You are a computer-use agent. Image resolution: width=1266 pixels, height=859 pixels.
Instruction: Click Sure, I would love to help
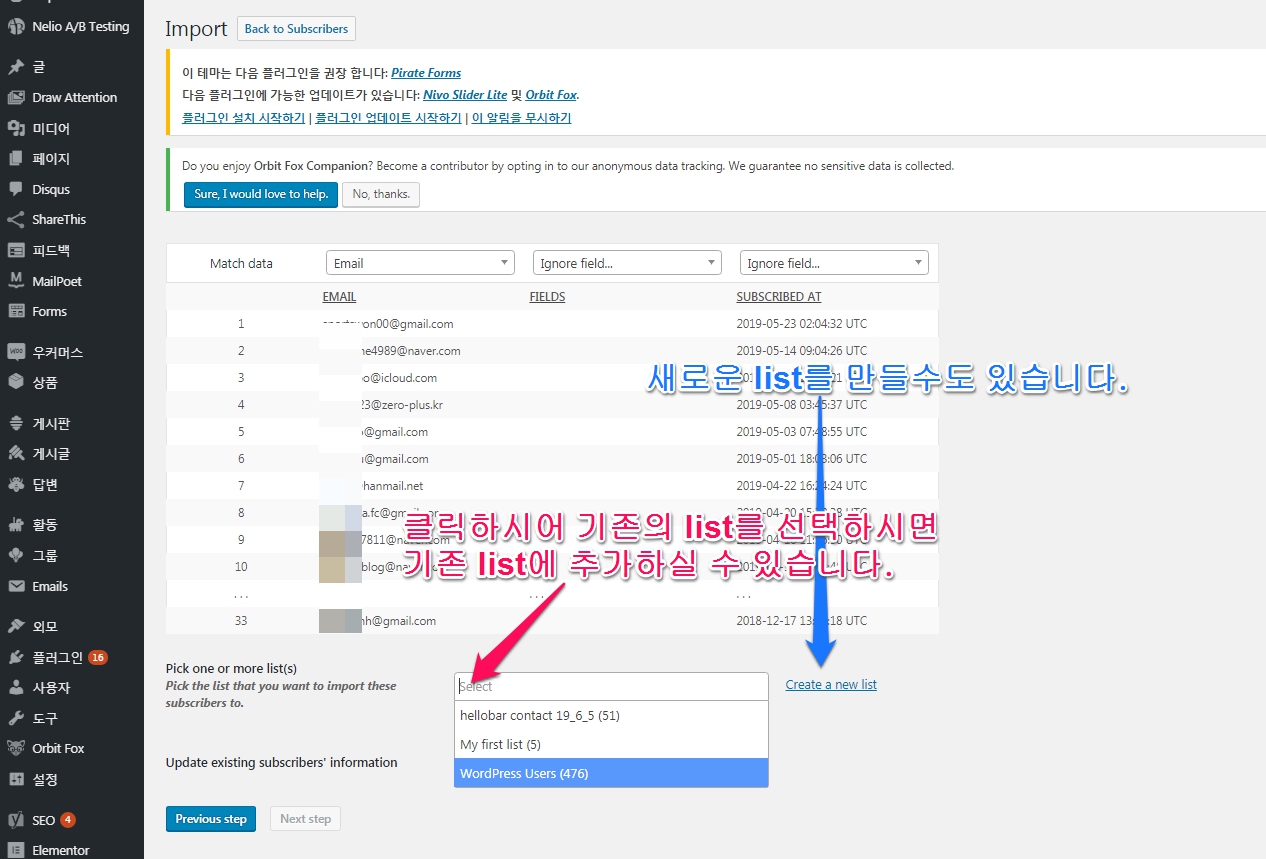pyautogui.click(x=261, y=194)
